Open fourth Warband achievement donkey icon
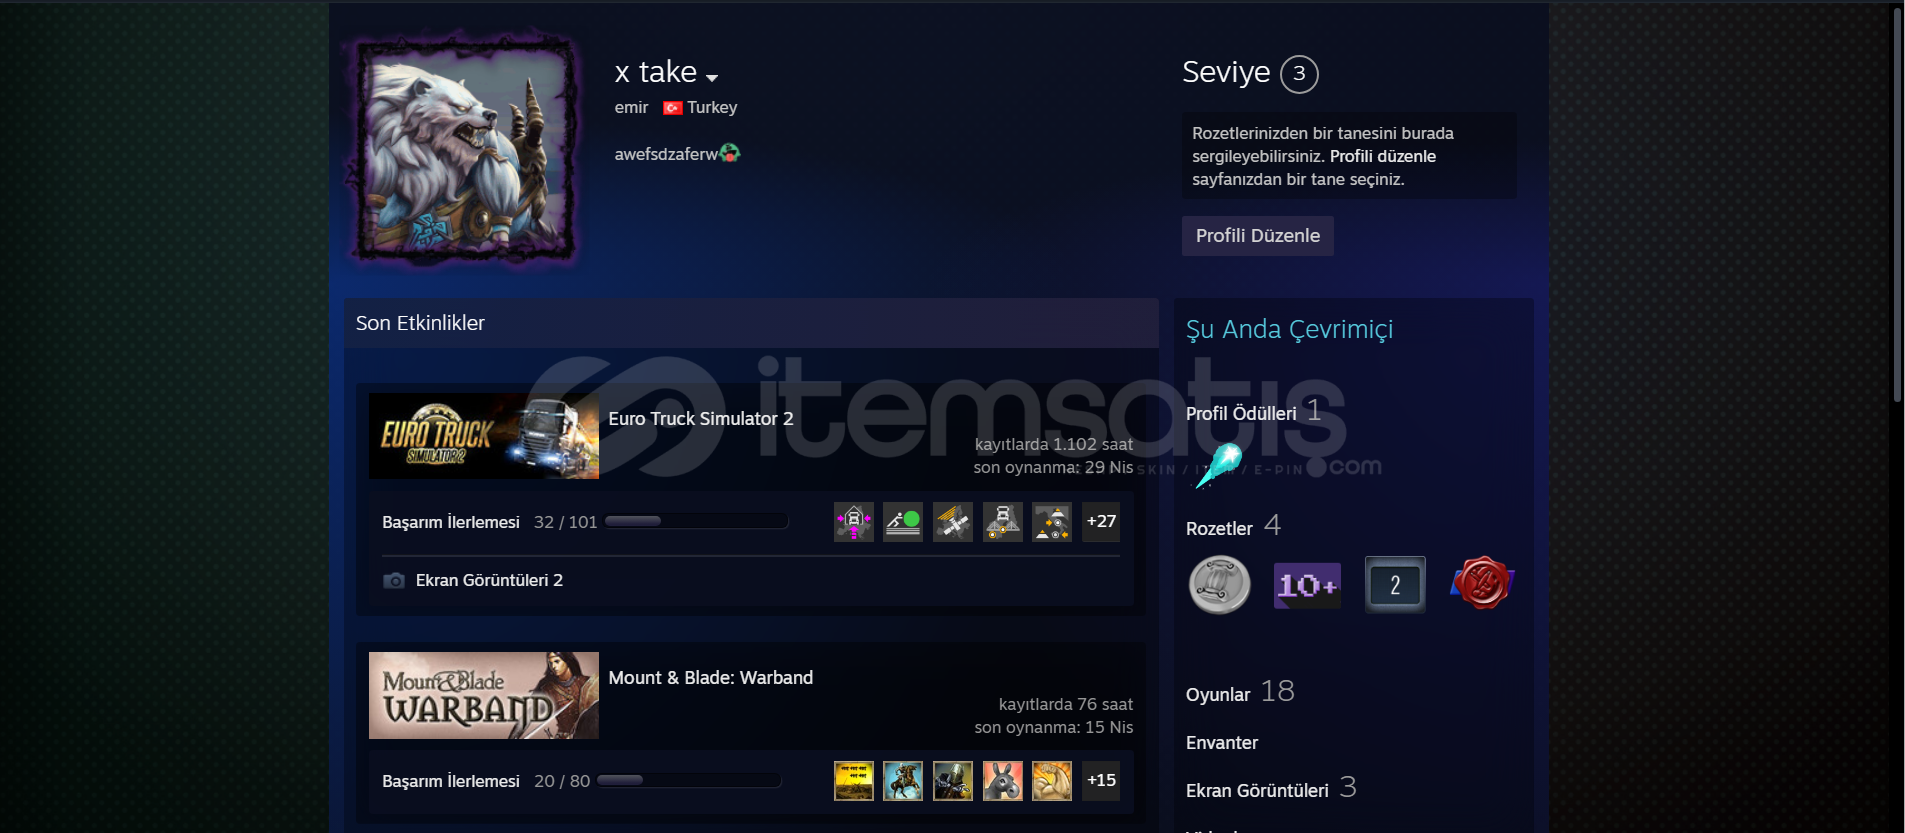The height and width of the screenshot is (833, 1905). pyautogui.click(x=1002, y=781)
